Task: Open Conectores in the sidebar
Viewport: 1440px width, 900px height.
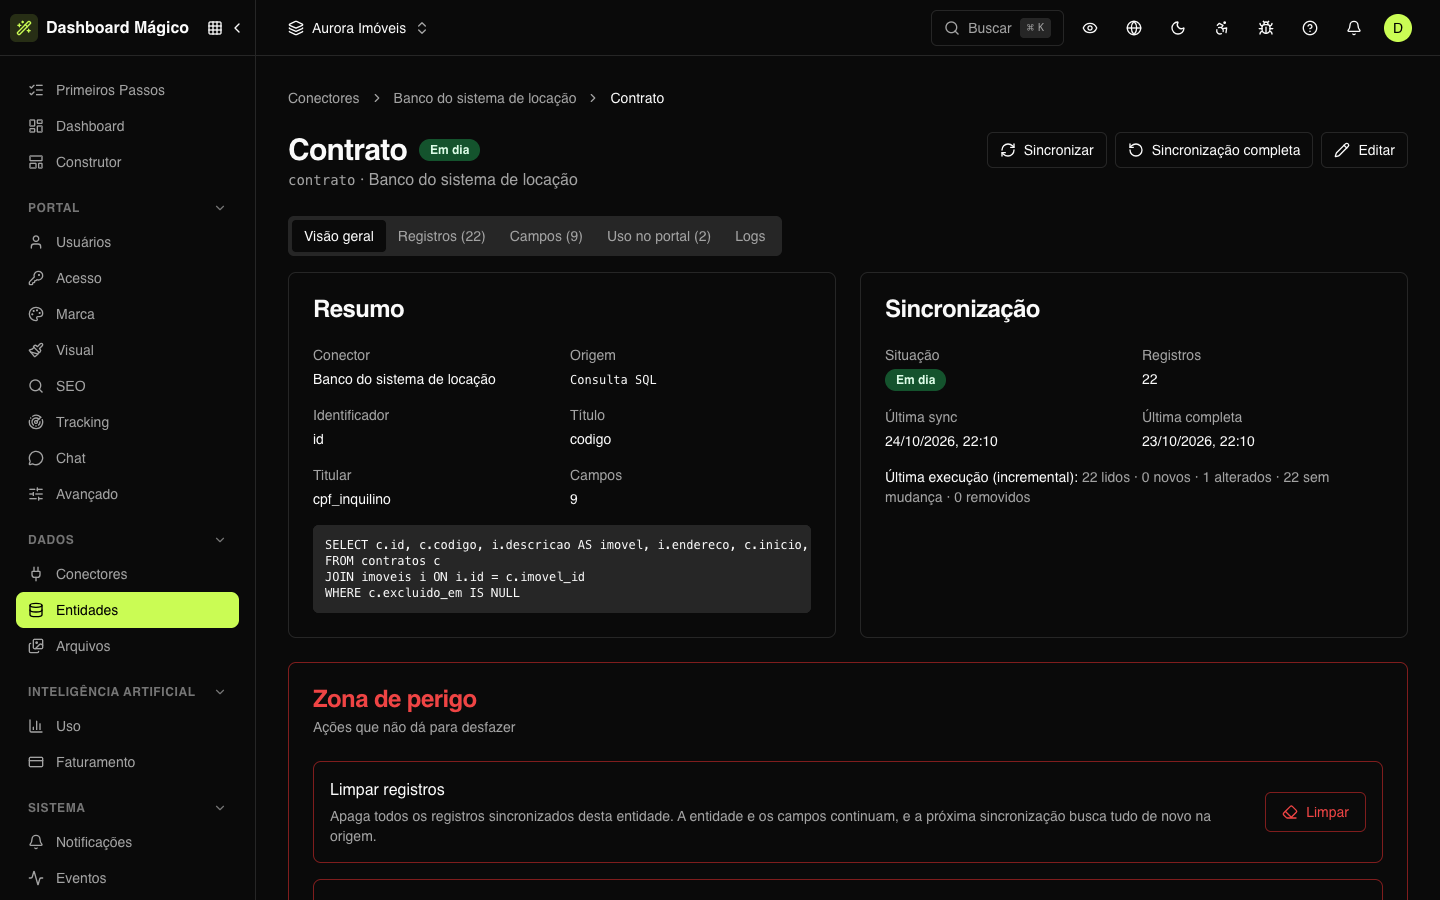Action: (127, 574)
